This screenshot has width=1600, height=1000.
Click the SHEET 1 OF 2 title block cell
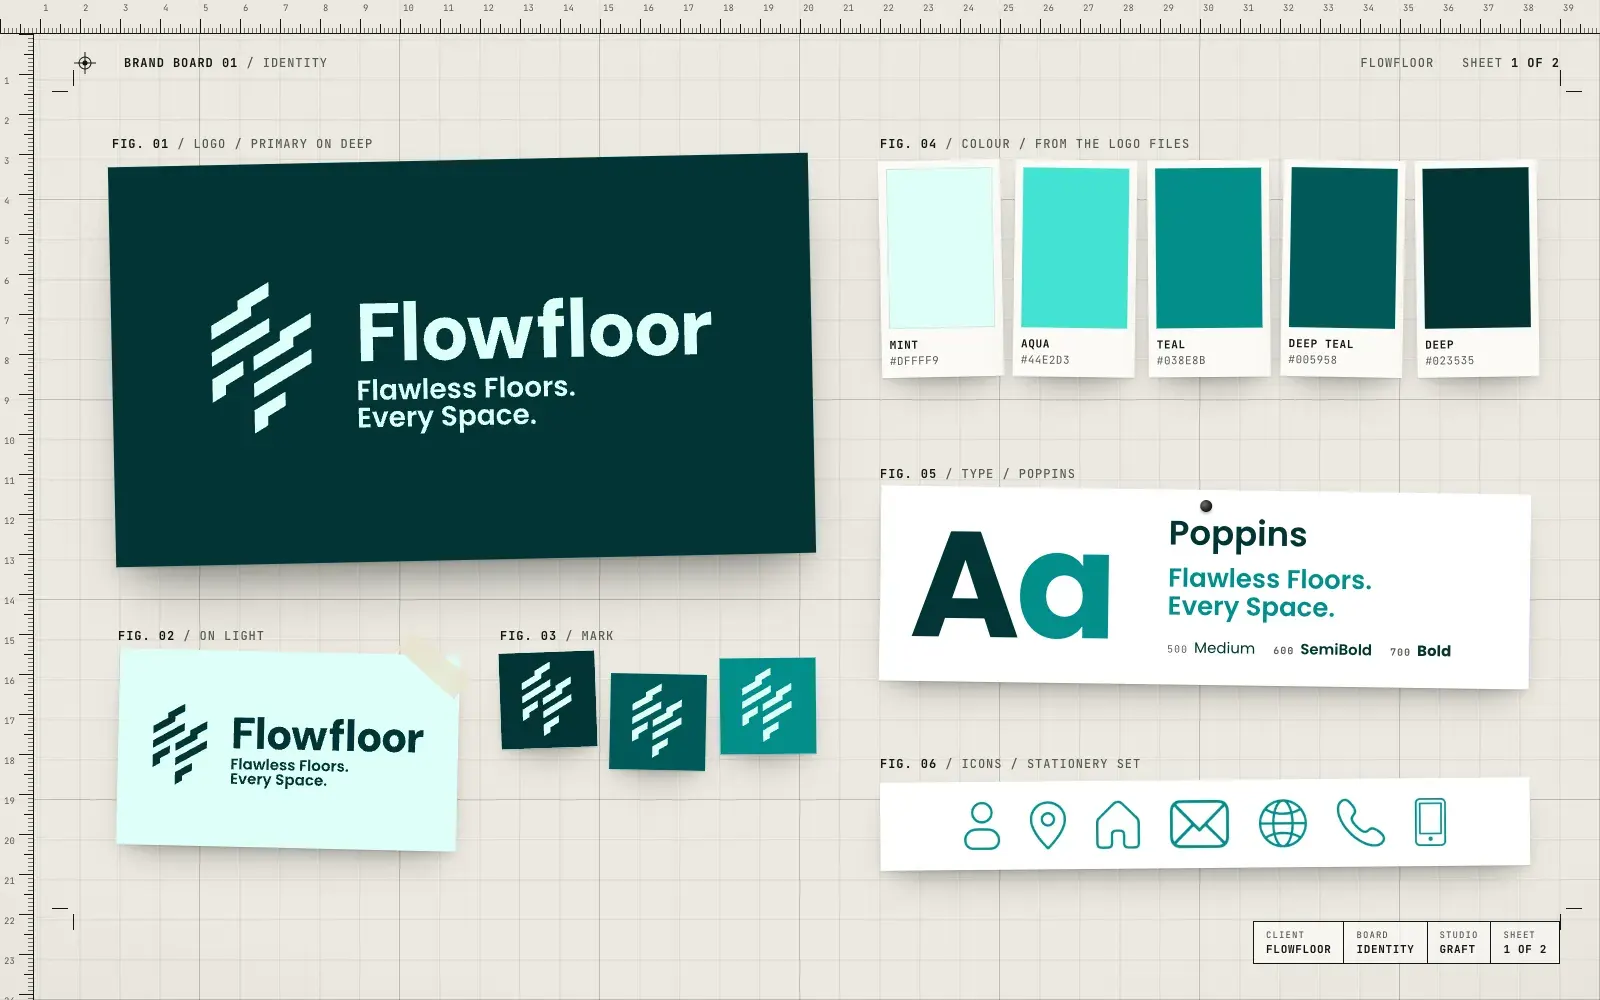point(1524,942)
